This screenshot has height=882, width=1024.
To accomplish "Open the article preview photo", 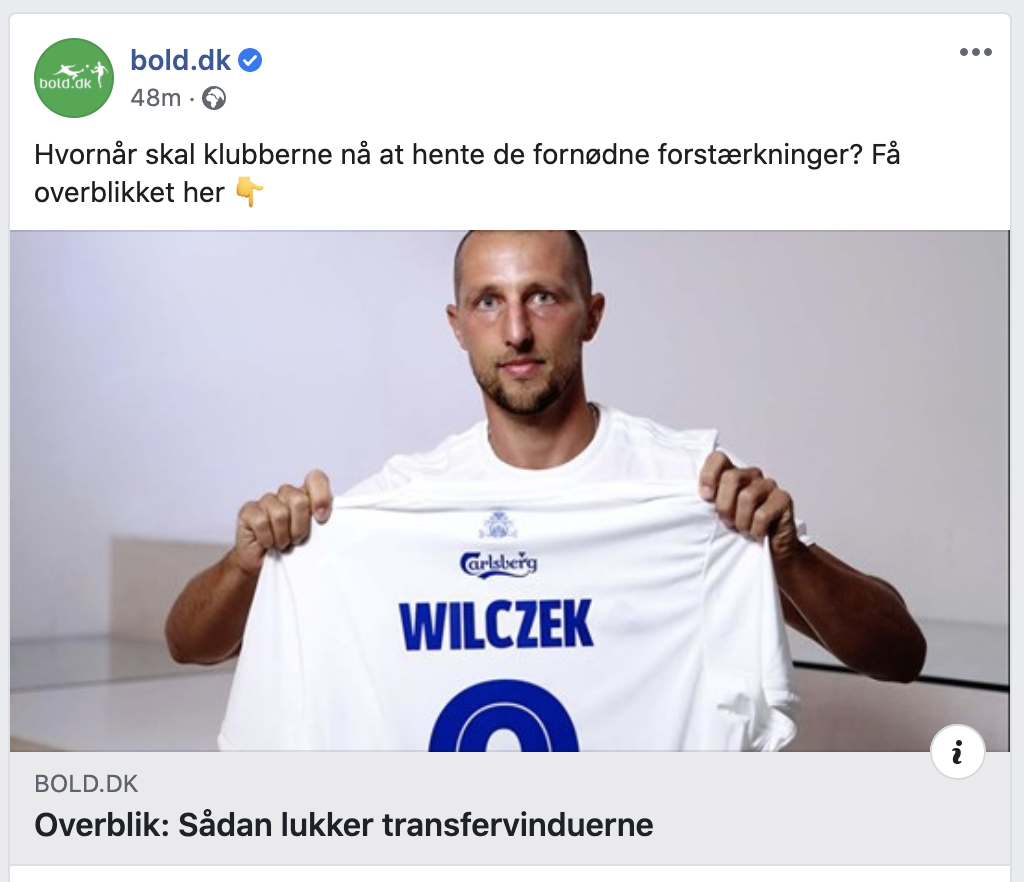I will 509,490.
